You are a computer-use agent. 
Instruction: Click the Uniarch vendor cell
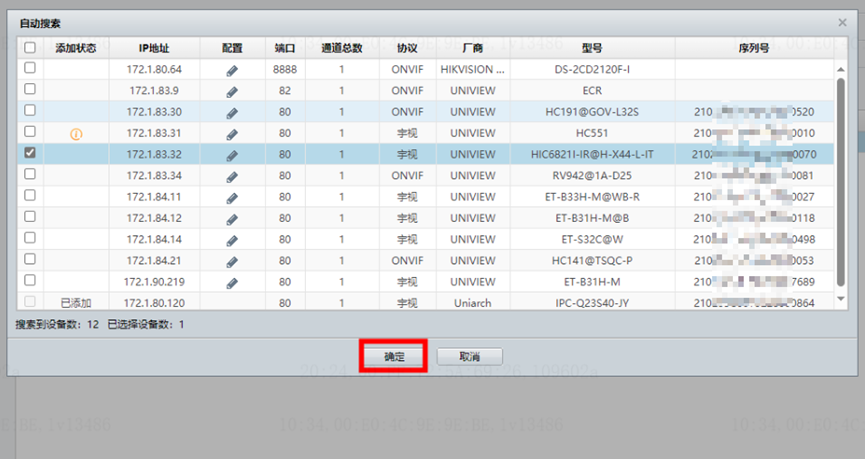pyautogui.click(x=473, y=303)
